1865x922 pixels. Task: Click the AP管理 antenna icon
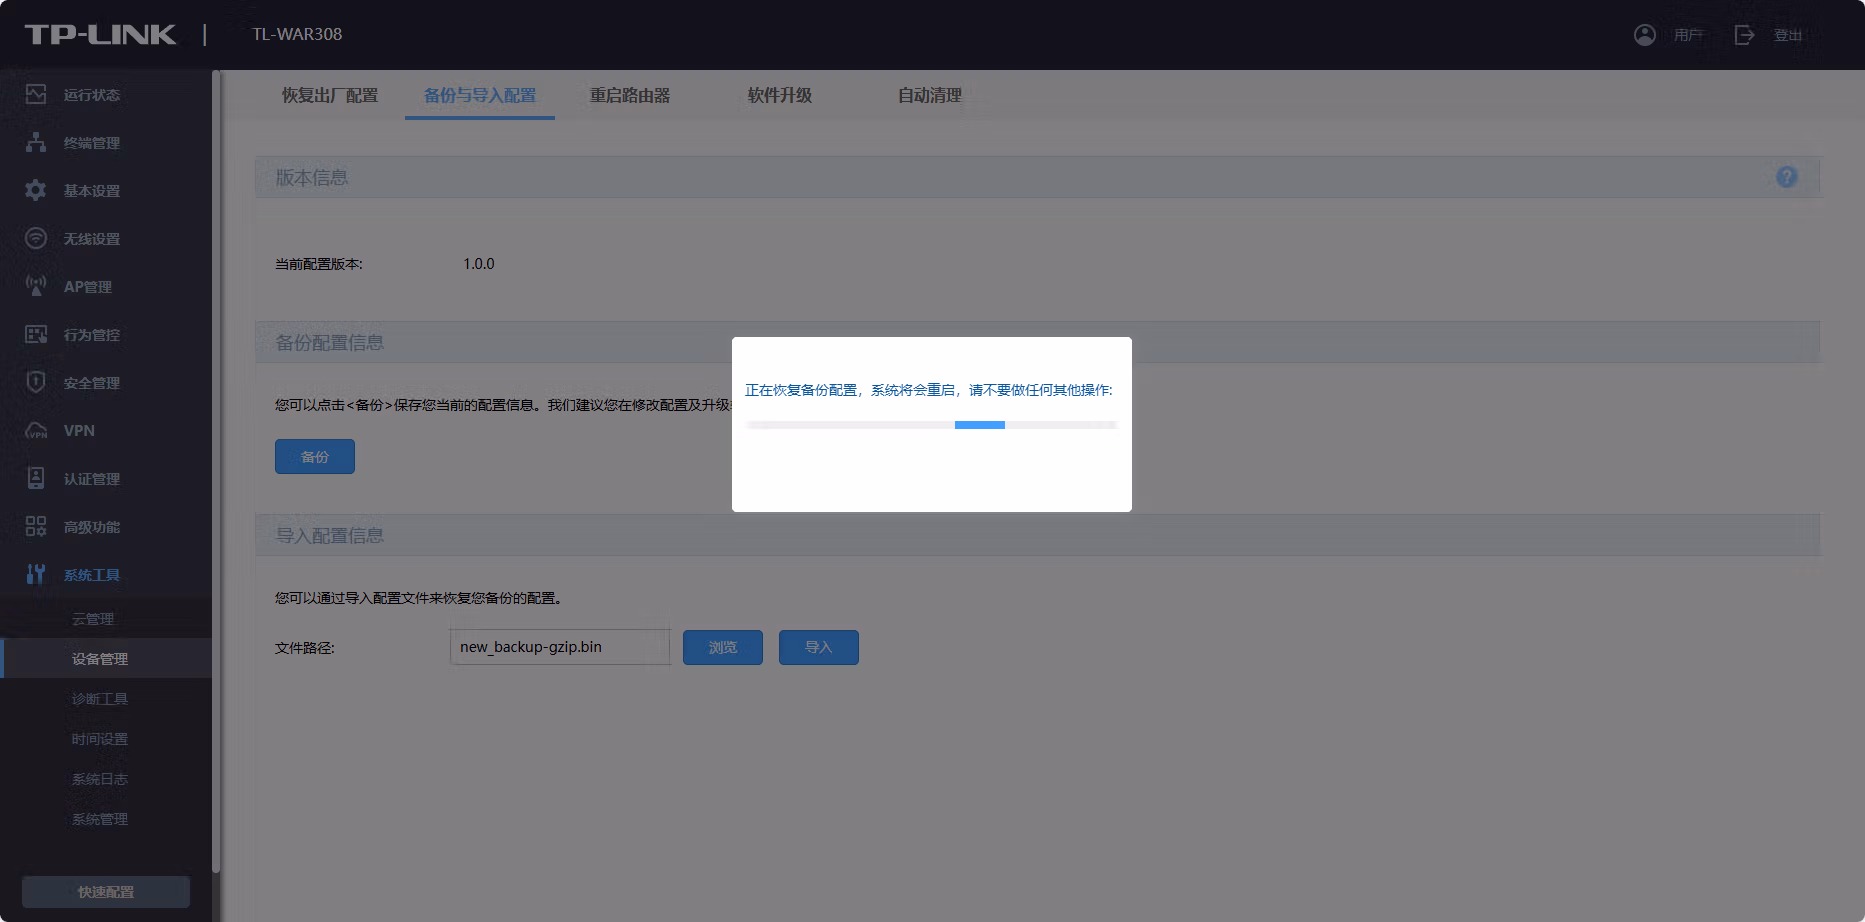click(x=36, y=286)
